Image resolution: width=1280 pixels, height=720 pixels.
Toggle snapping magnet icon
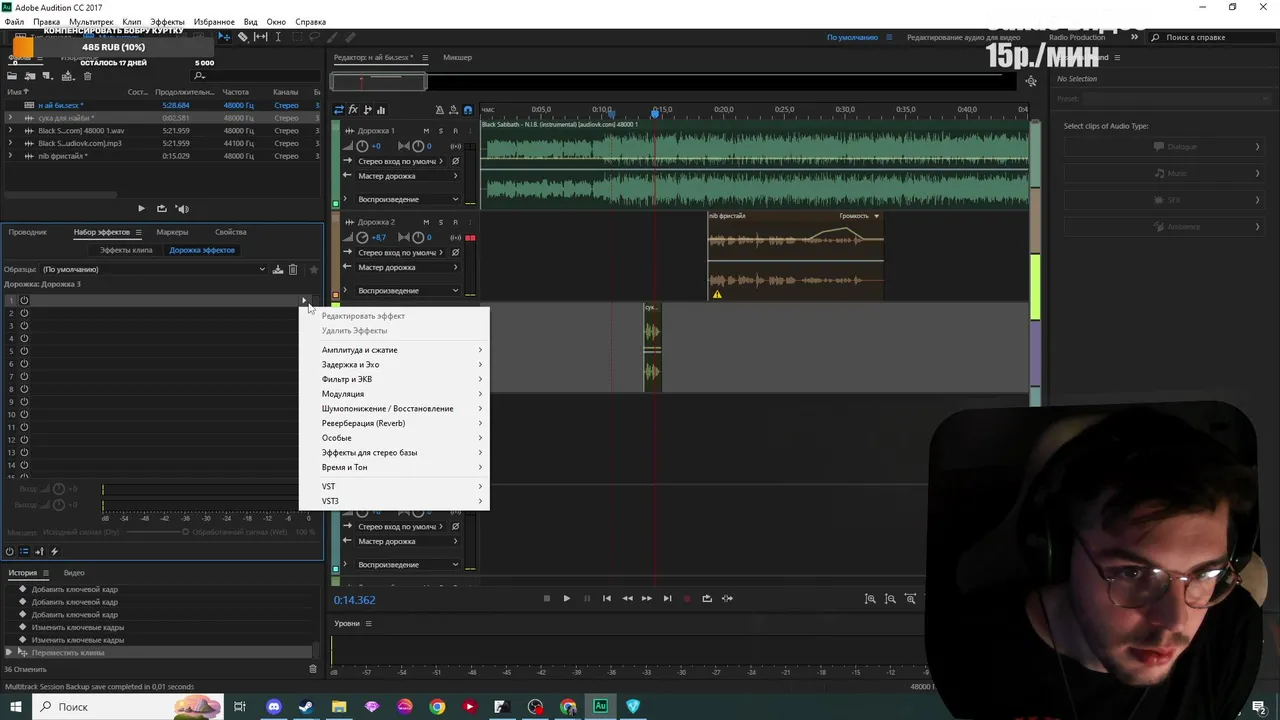tap(468, 110)
